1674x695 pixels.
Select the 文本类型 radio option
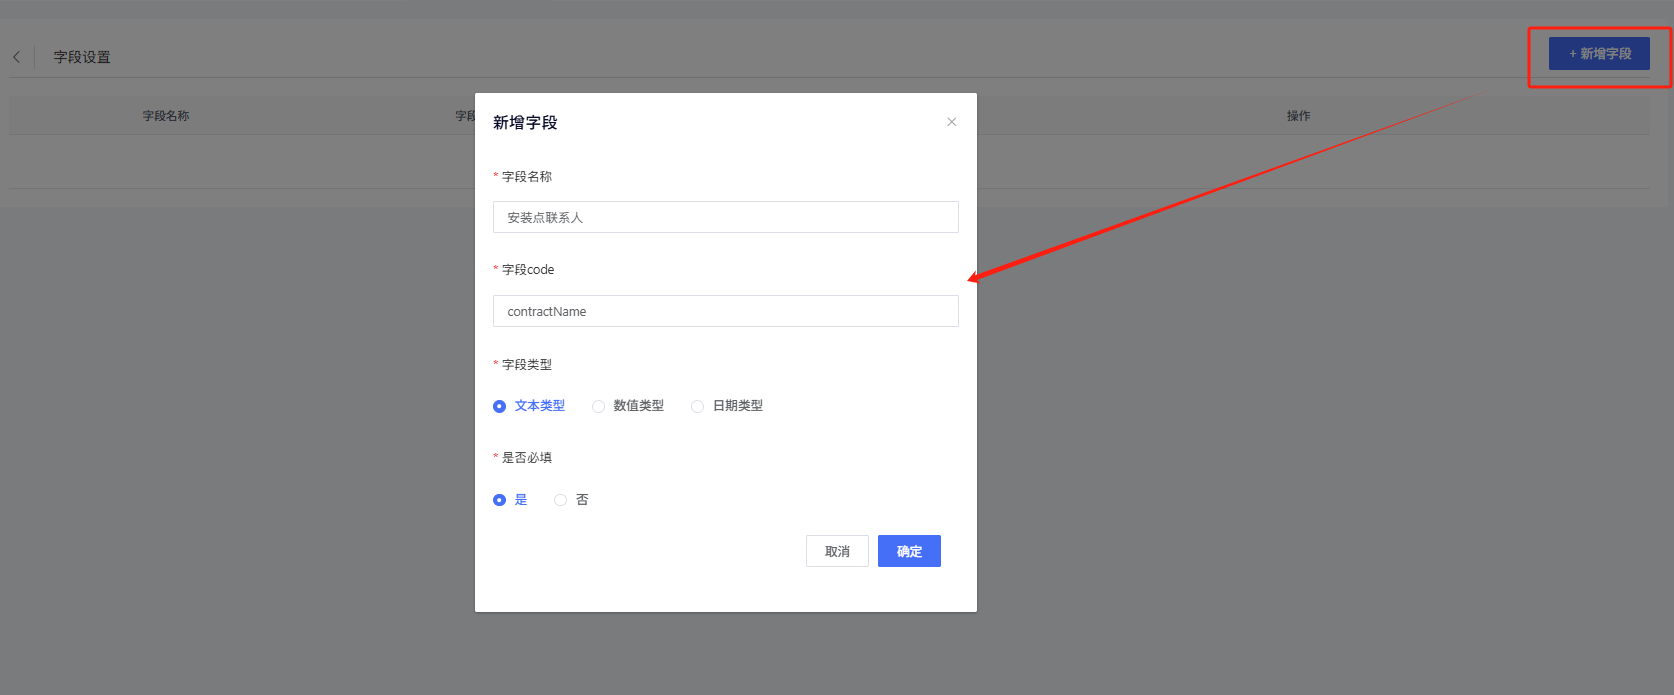tap(500, 406)
